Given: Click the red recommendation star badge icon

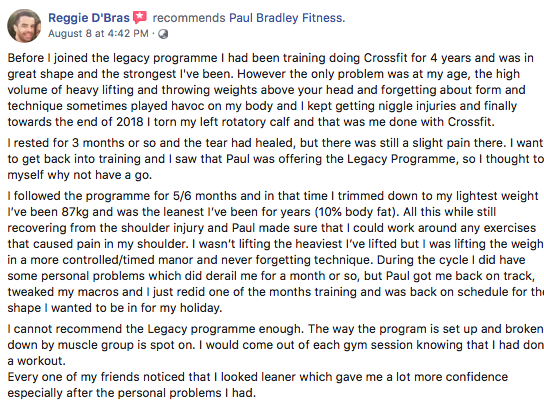Looking at the screenshot, I should (x=140, y=17).
